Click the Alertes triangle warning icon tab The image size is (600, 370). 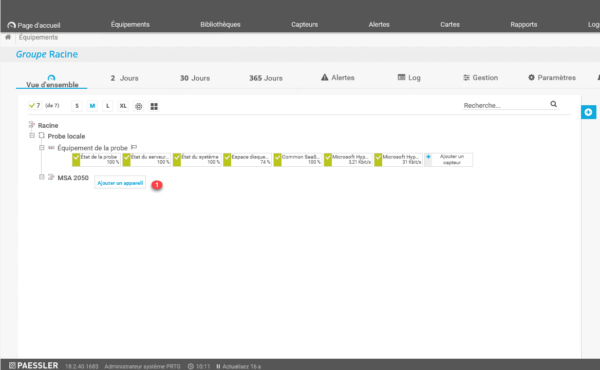[x=338, y=78]
